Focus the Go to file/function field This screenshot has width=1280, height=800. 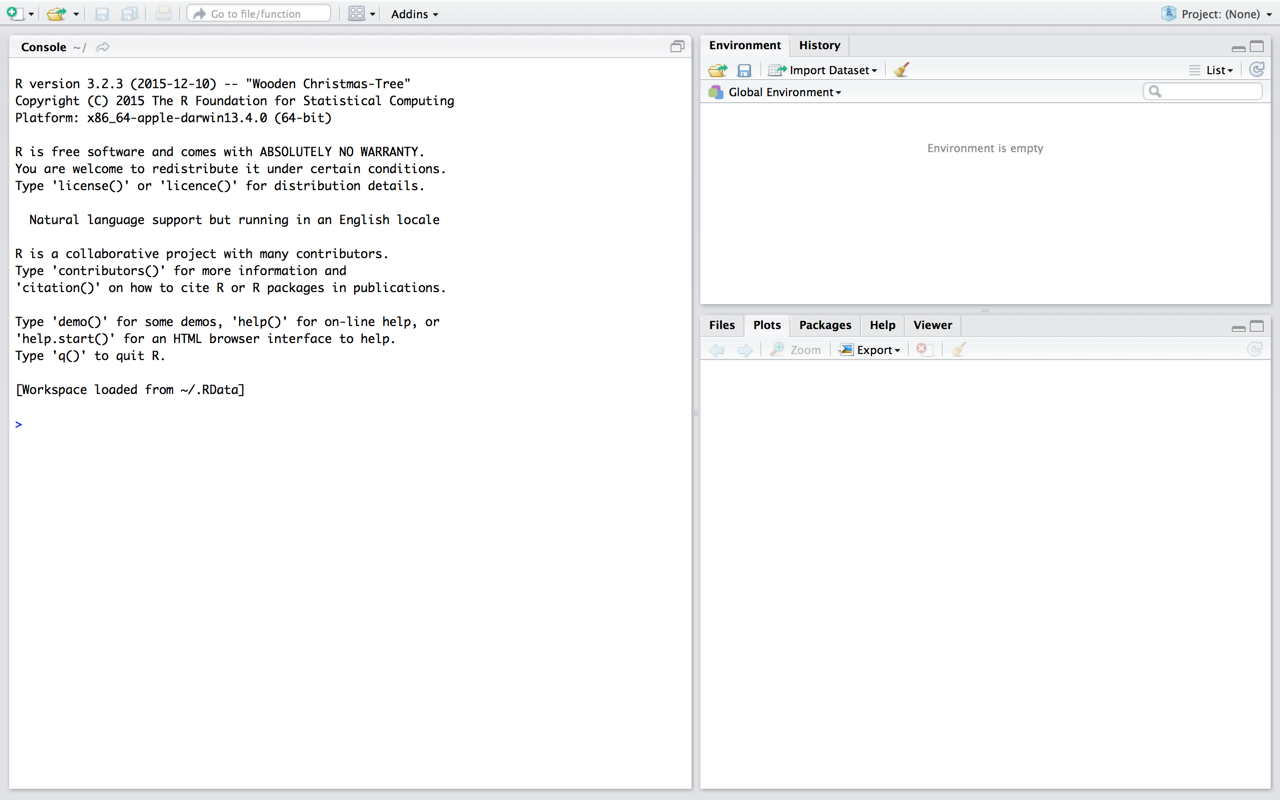tap(259, 14)
